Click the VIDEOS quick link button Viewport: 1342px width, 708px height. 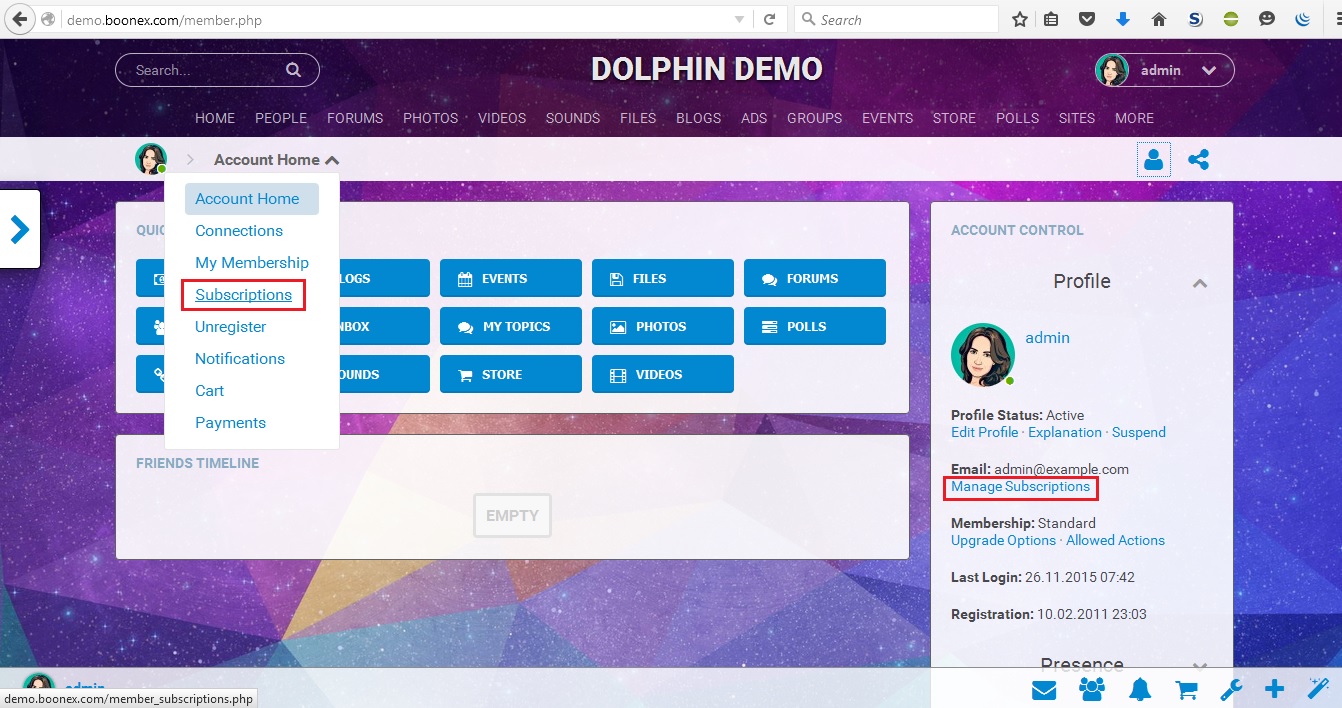coord(662,374)
